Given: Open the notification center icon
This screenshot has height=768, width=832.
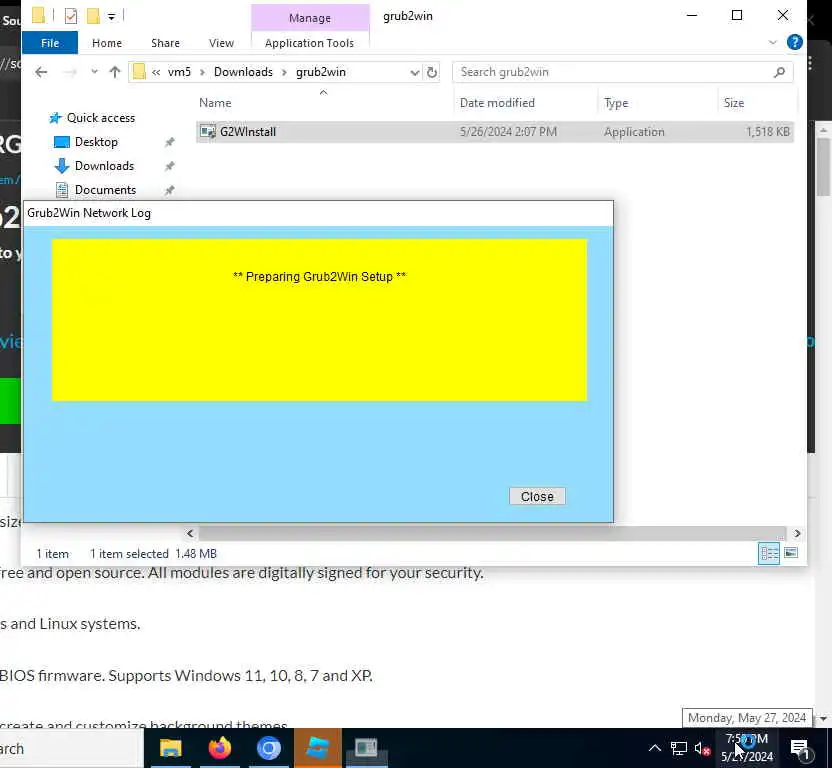Looking at the screenshot, I should coord(800,748).
